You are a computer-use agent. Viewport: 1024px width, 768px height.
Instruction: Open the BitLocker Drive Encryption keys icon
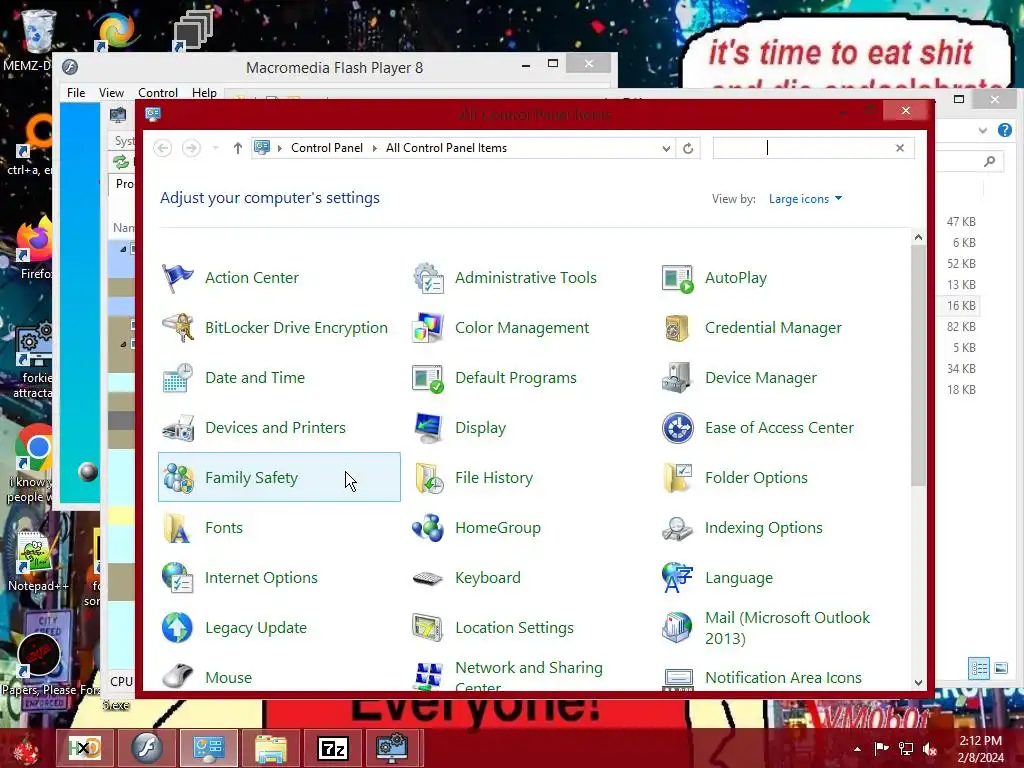click(178, 328)
